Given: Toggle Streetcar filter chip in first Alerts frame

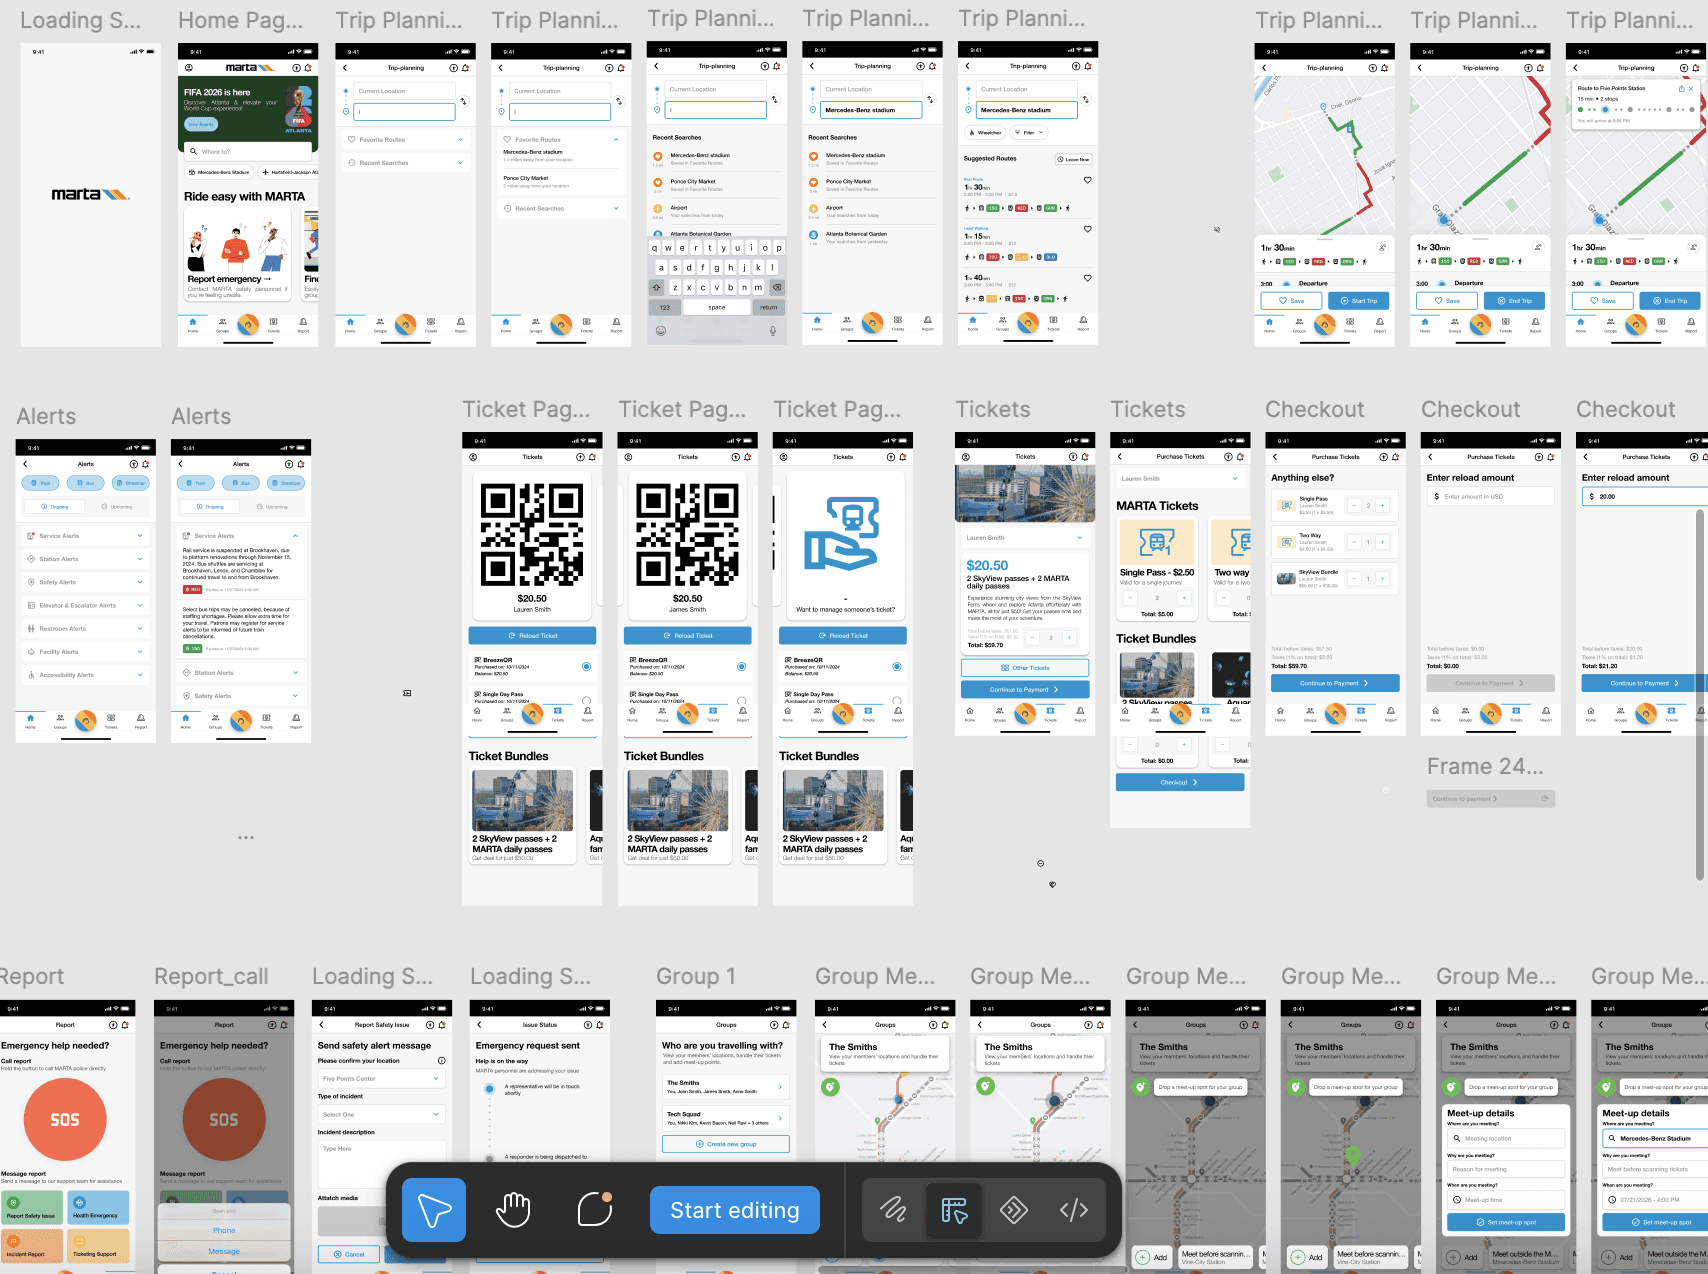Looking at the screenshot, I should (x=130, y=483).
